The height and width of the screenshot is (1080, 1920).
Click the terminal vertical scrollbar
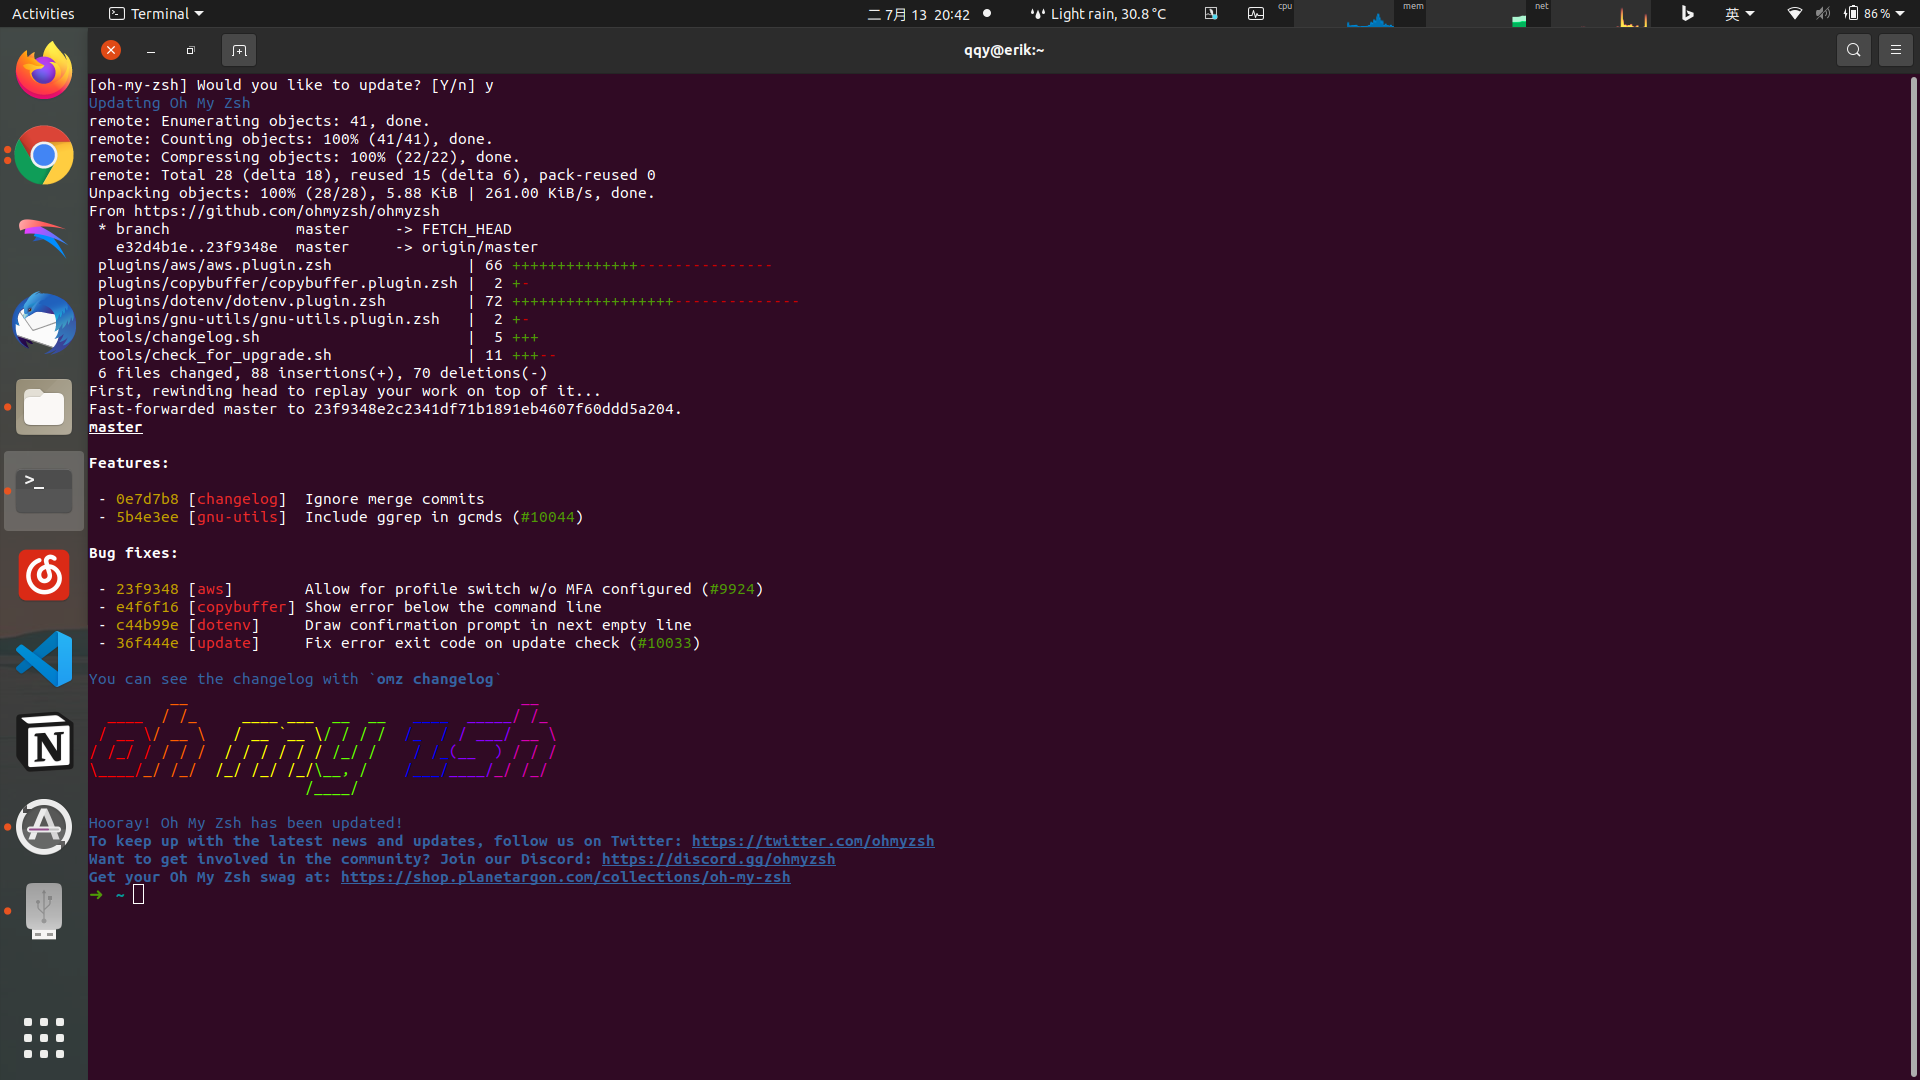[x=1913, y=575]
